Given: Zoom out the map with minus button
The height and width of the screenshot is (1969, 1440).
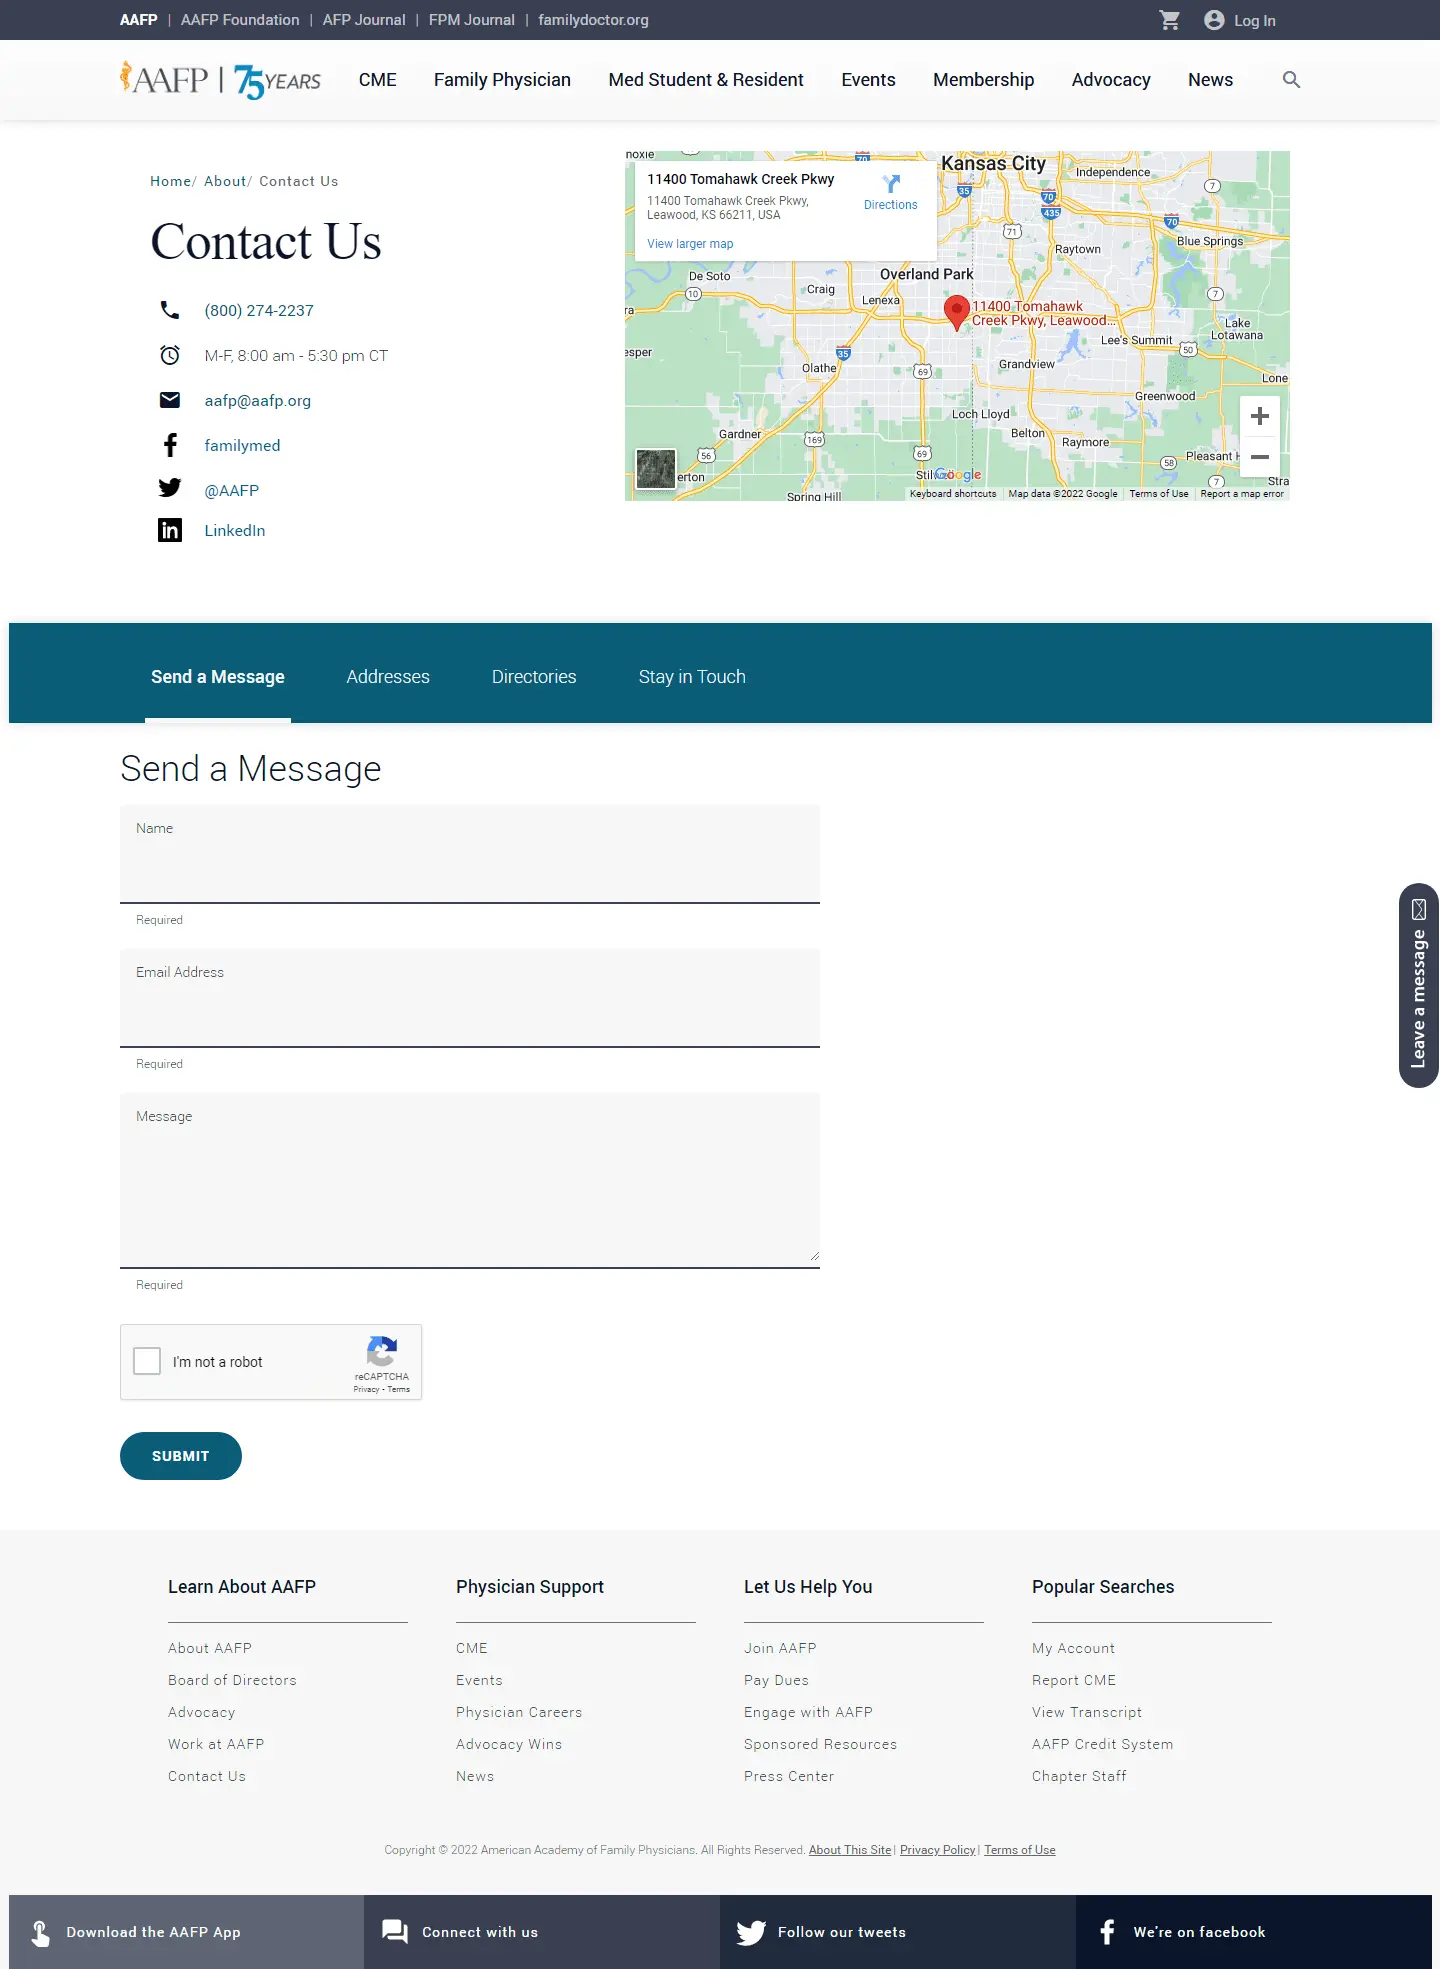Looking at the screenshot, I should tap(1260, 457).
